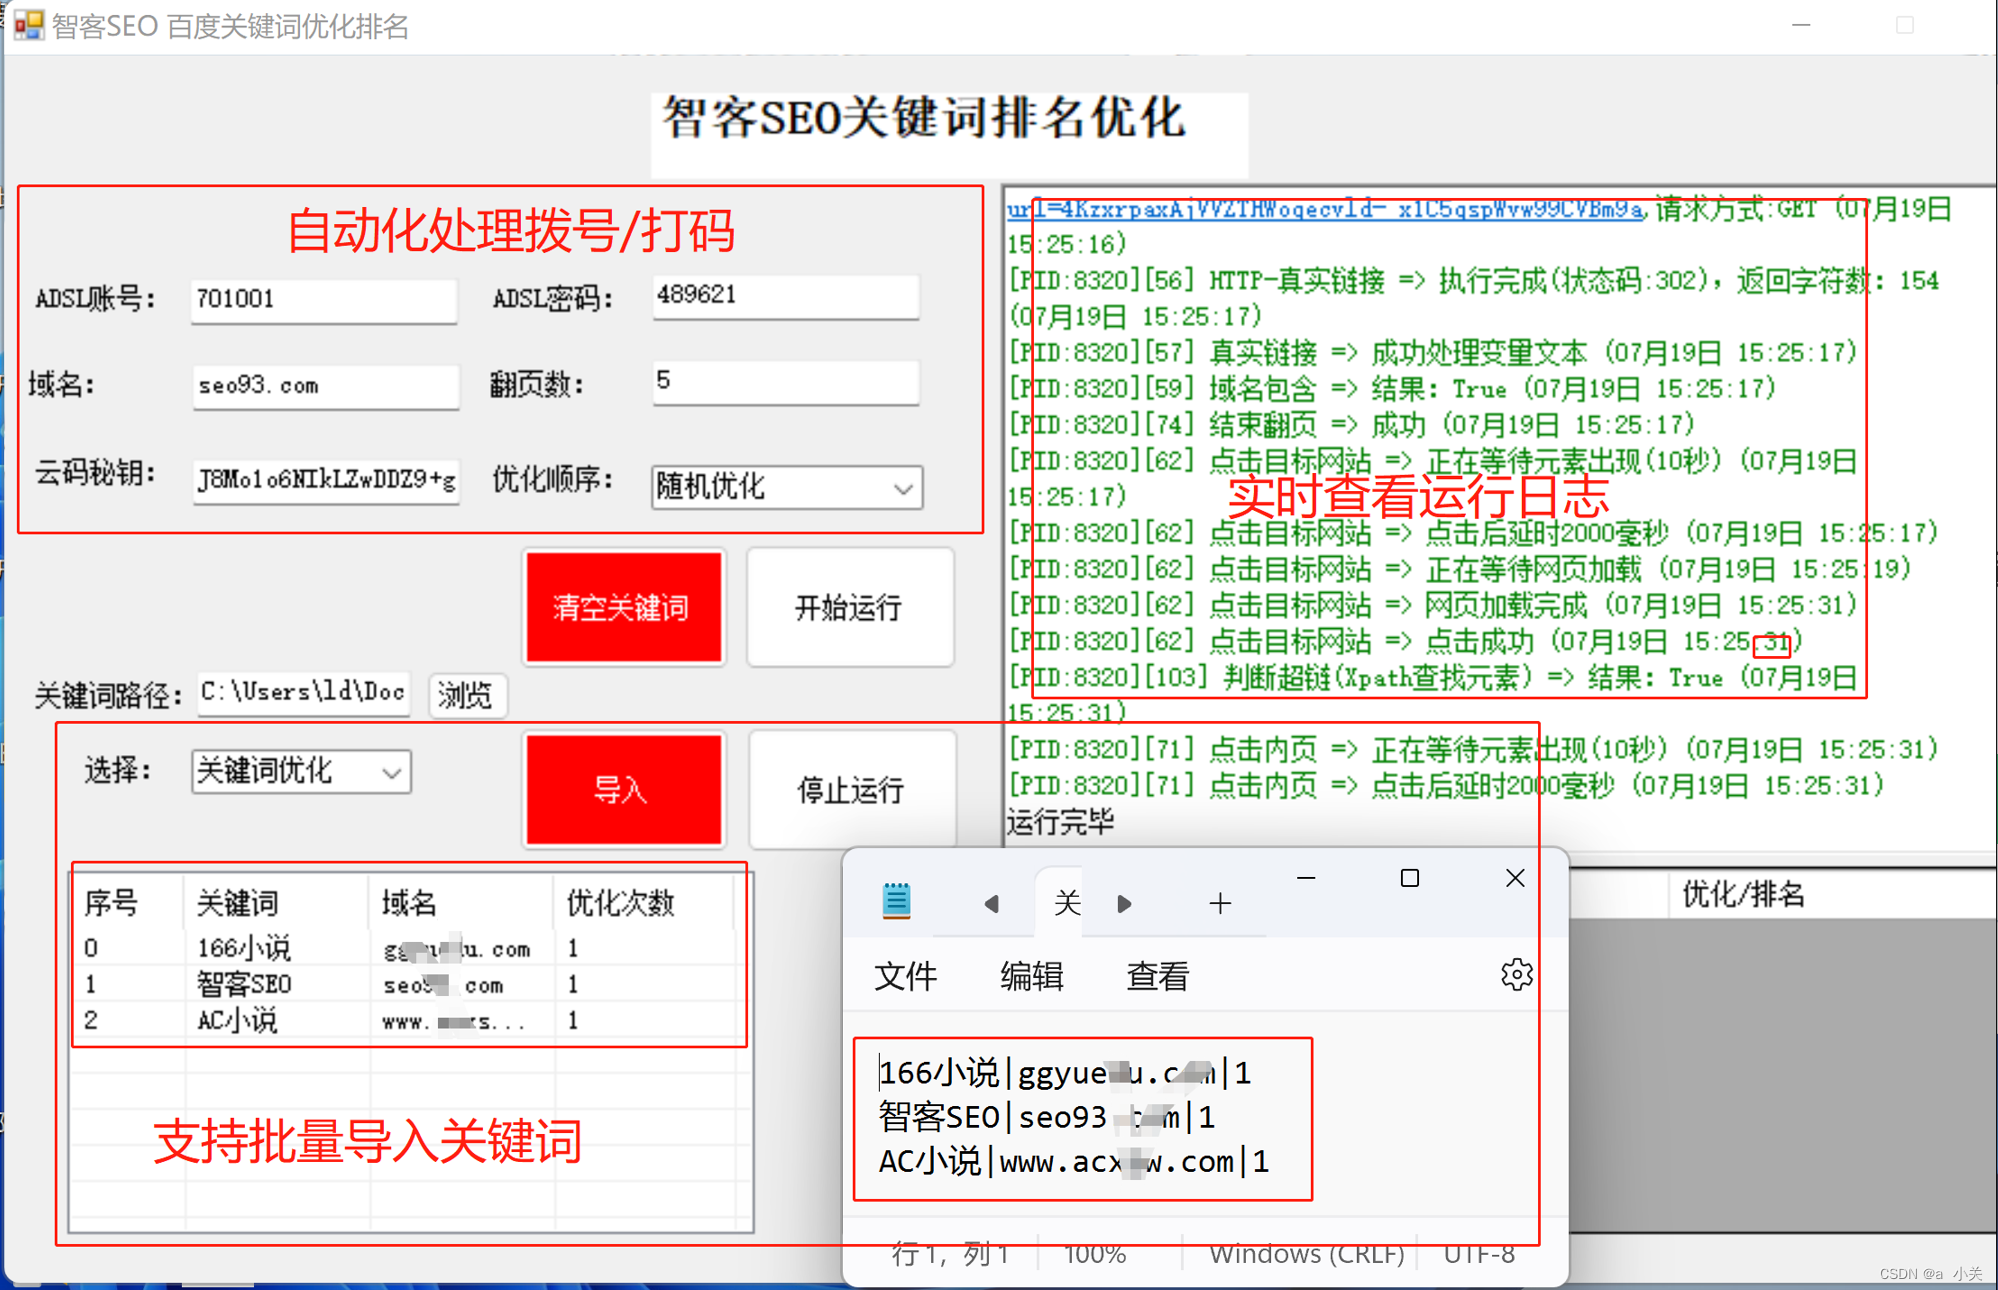The width and height of the screenshot is (1998, 1290).
Task: Focus the ADSL账号 input field
Action: click(x=324, y=300)
